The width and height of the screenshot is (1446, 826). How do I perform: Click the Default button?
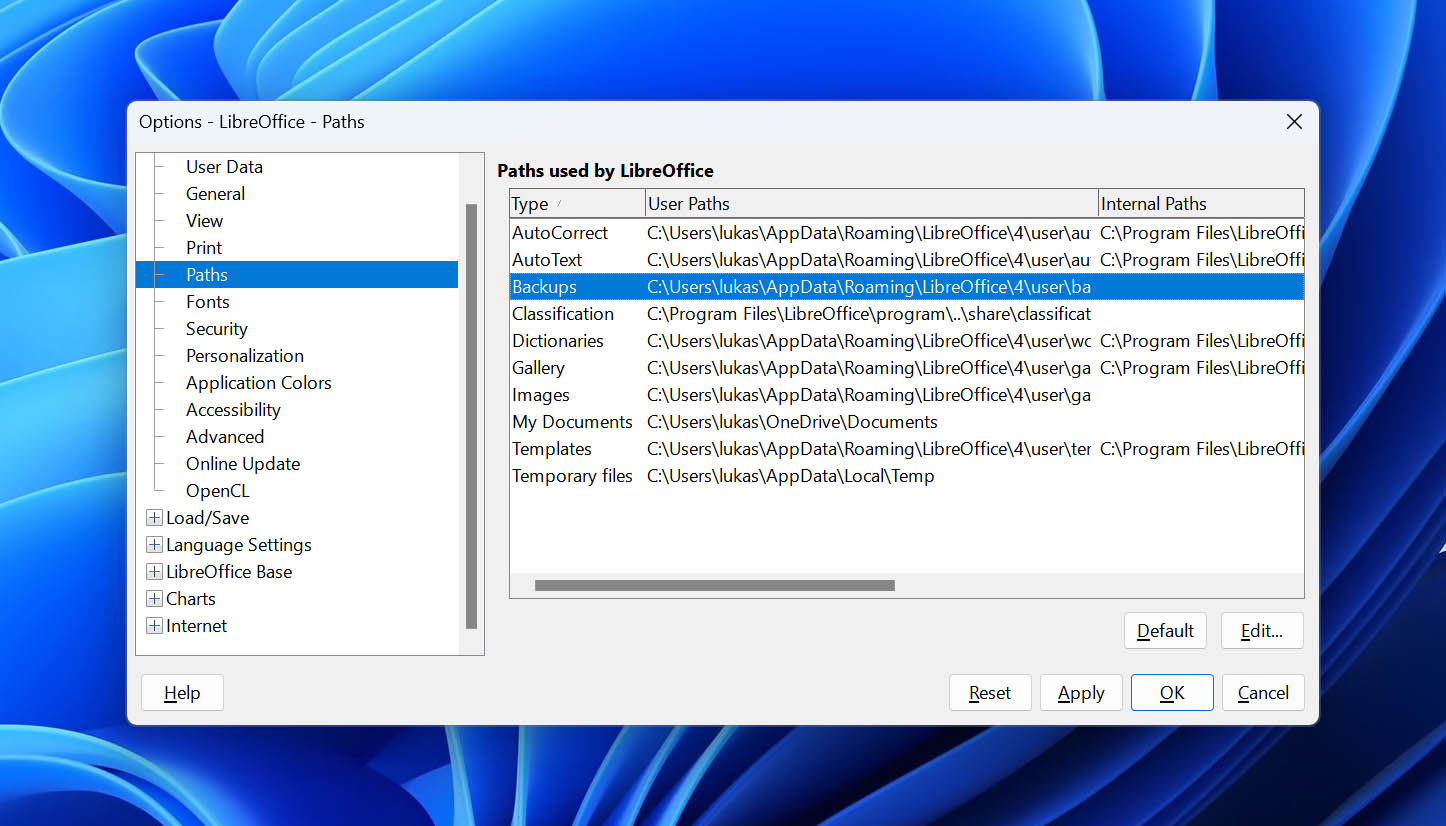tap(1165, 631)
